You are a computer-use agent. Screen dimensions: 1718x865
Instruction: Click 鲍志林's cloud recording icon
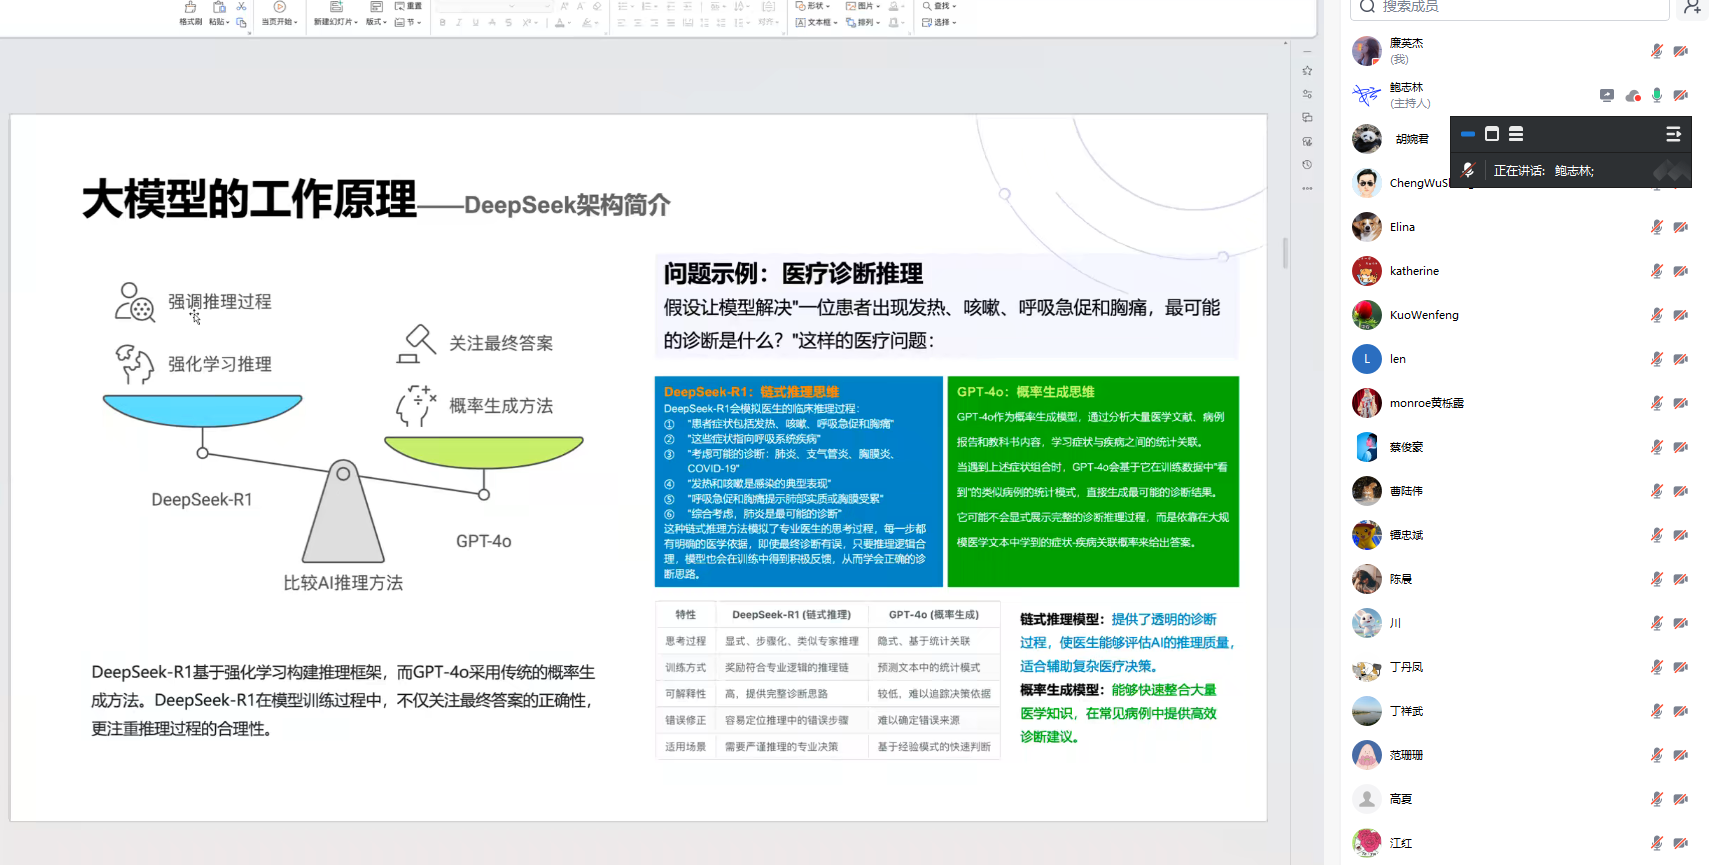1633,96
